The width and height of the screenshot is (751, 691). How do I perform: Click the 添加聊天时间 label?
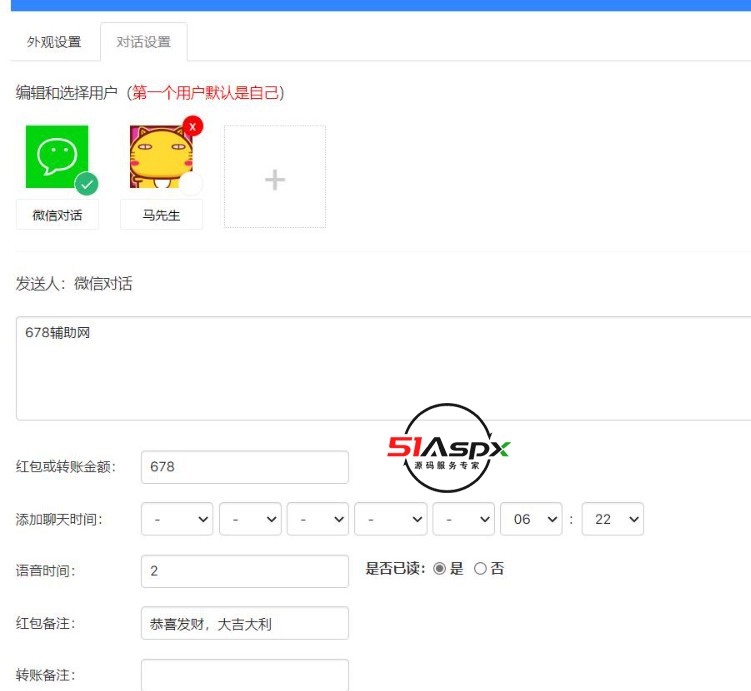click(x=59, y=519)
